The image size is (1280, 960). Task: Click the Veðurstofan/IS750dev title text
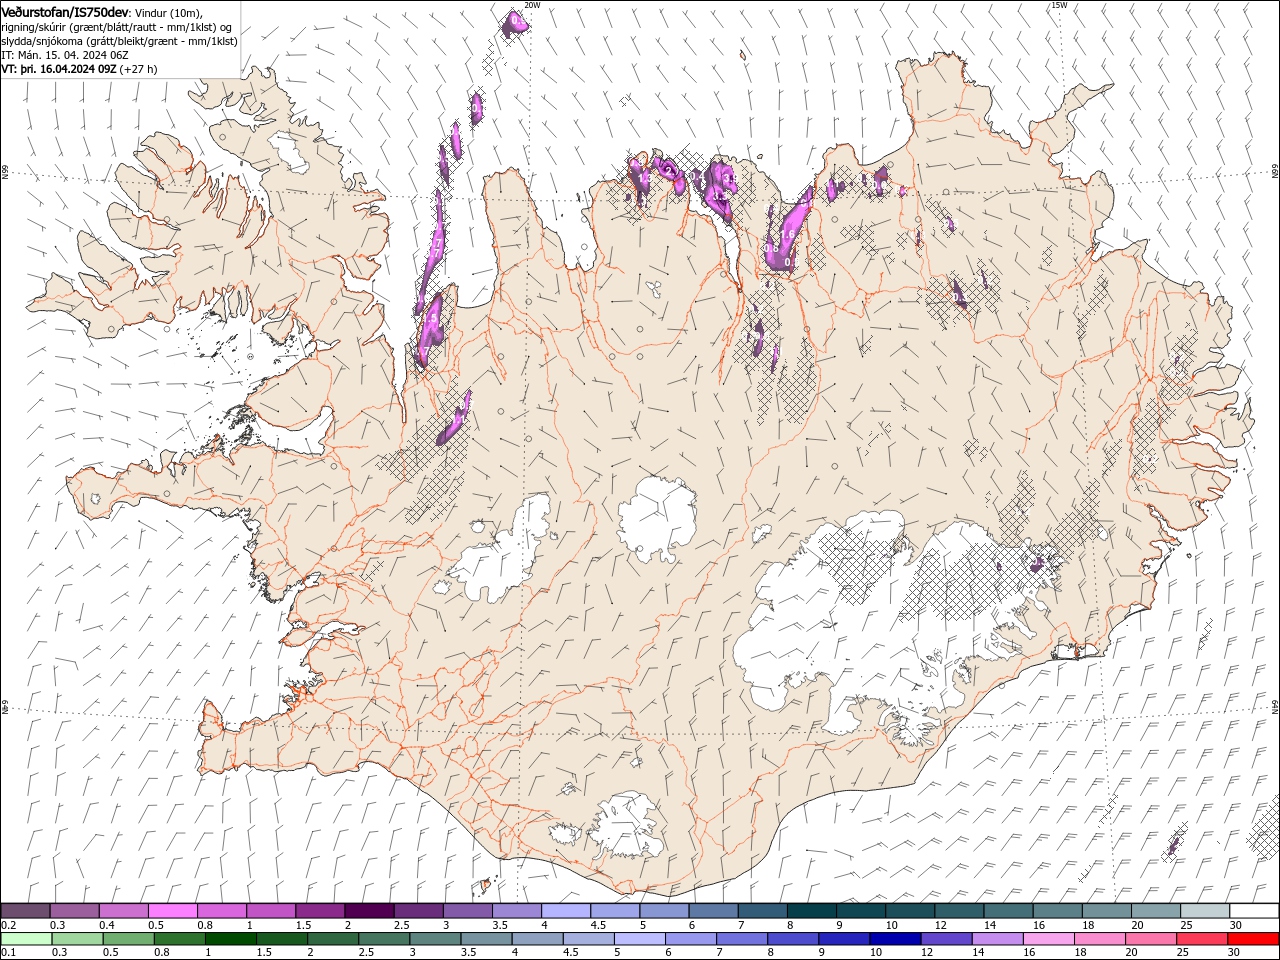point(65,11)
